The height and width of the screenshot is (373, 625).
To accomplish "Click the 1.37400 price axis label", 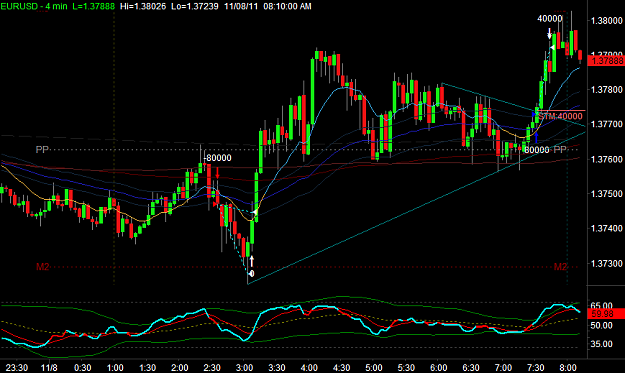I will point(607,228).
